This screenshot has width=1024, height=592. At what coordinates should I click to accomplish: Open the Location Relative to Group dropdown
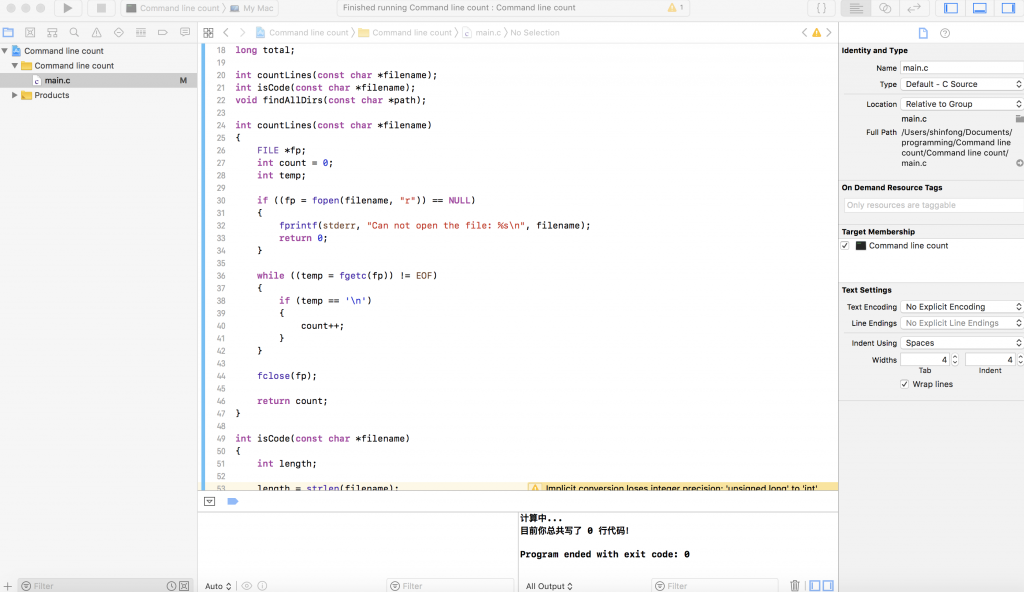tap(961, 104)
